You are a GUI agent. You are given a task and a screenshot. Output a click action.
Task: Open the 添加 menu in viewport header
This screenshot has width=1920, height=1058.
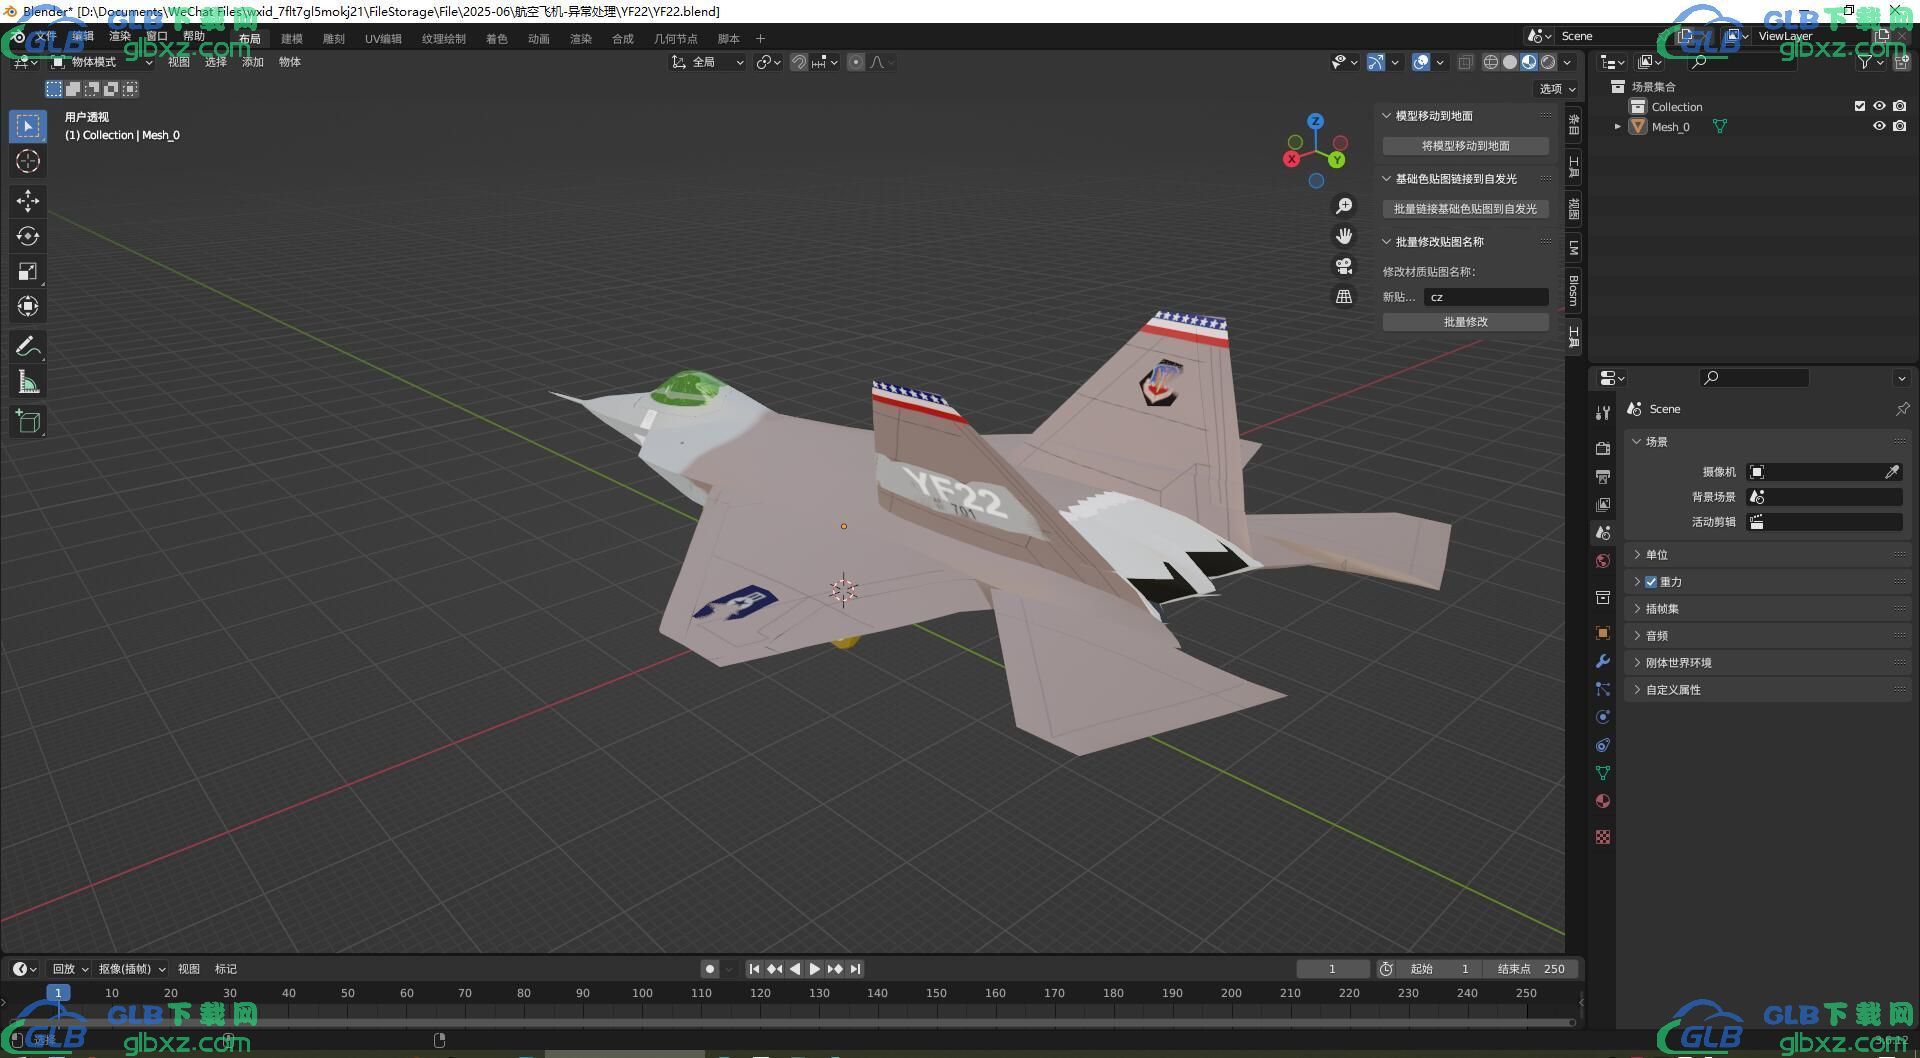[x=252, y=62]
